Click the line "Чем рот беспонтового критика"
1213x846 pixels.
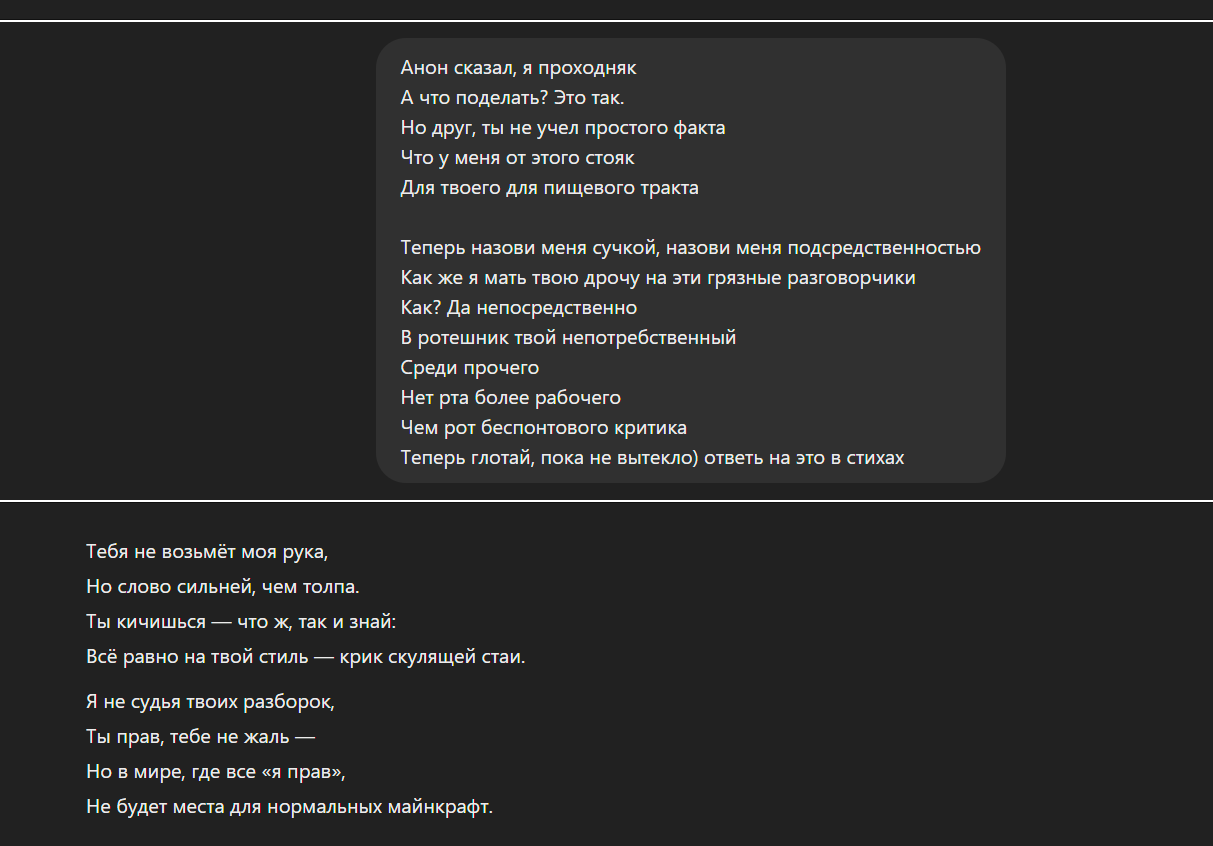pos(543,428)
